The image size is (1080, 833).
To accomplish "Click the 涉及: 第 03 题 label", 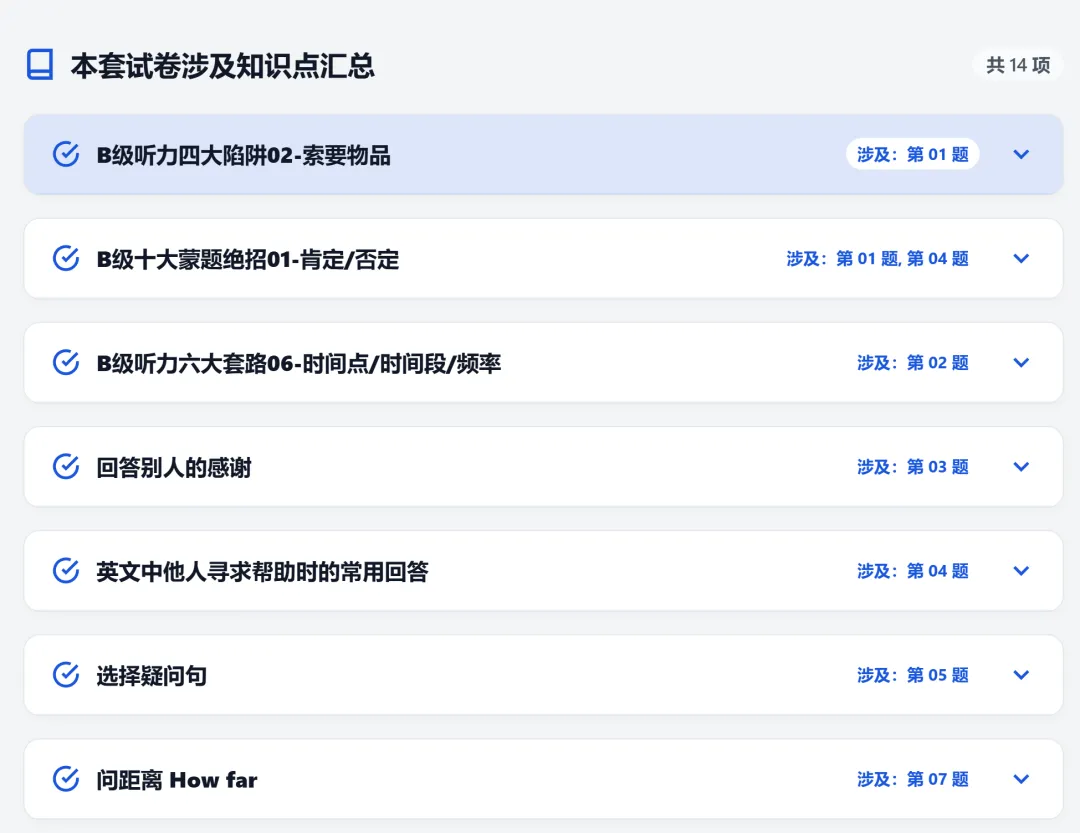I will tap(913, 466).
